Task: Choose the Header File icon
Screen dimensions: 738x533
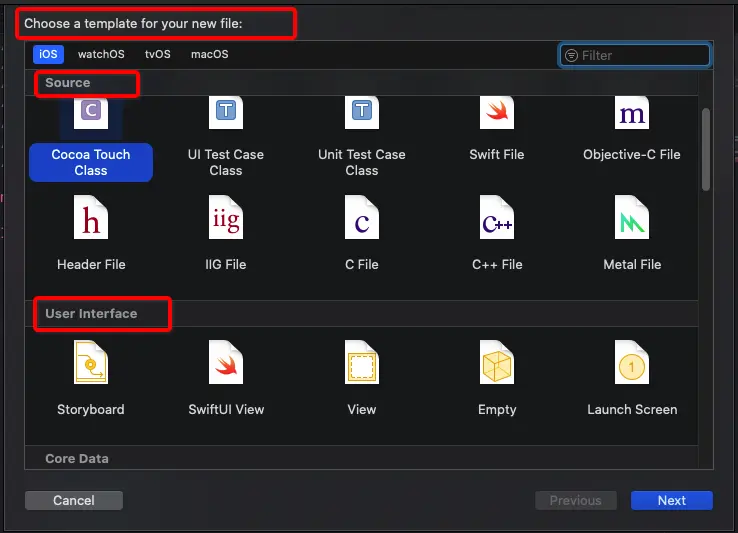Action: [x=91, y=217]
